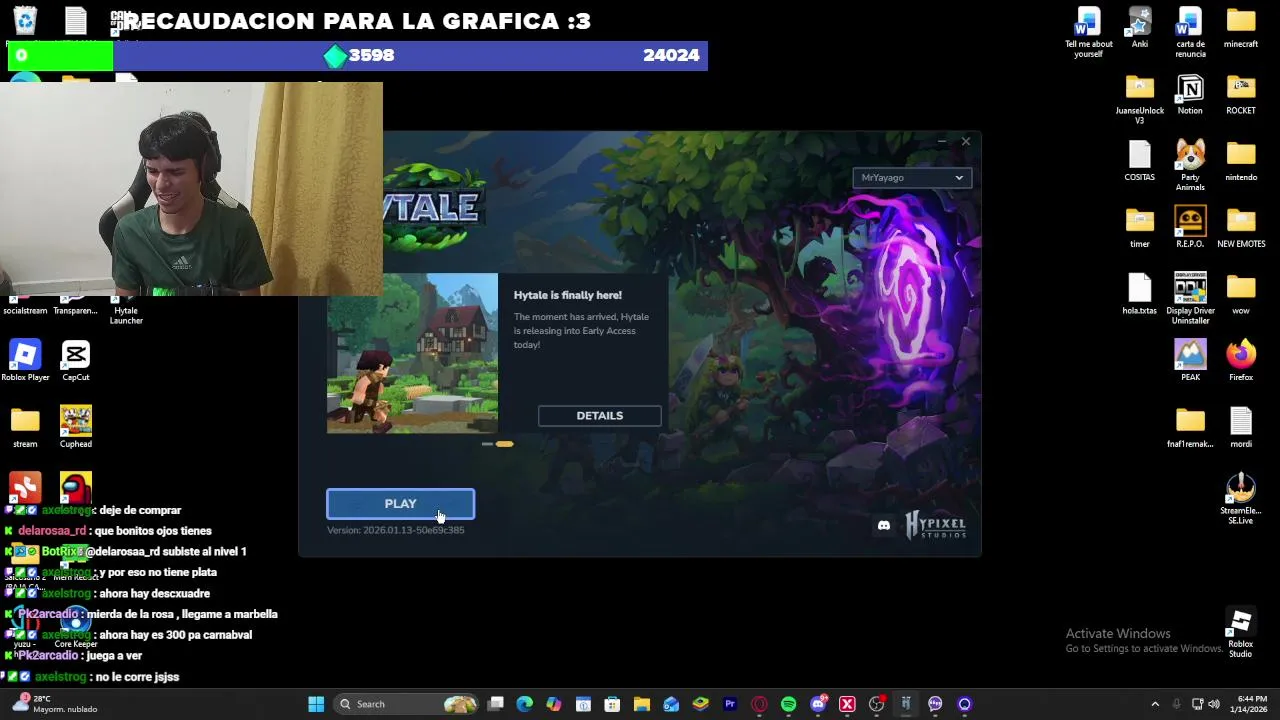Open Opera browser from the taskbar

pos(759,704)
